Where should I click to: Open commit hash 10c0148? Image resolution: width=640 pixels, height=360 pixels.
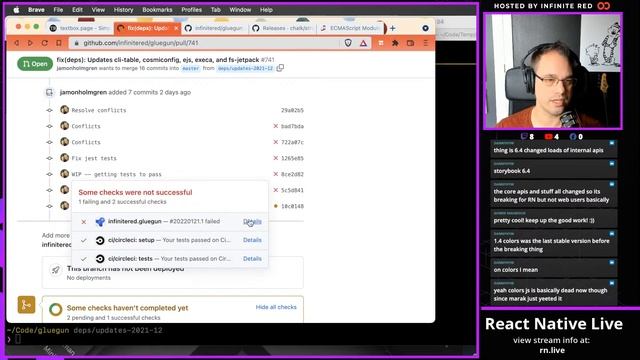coord(292,206)
